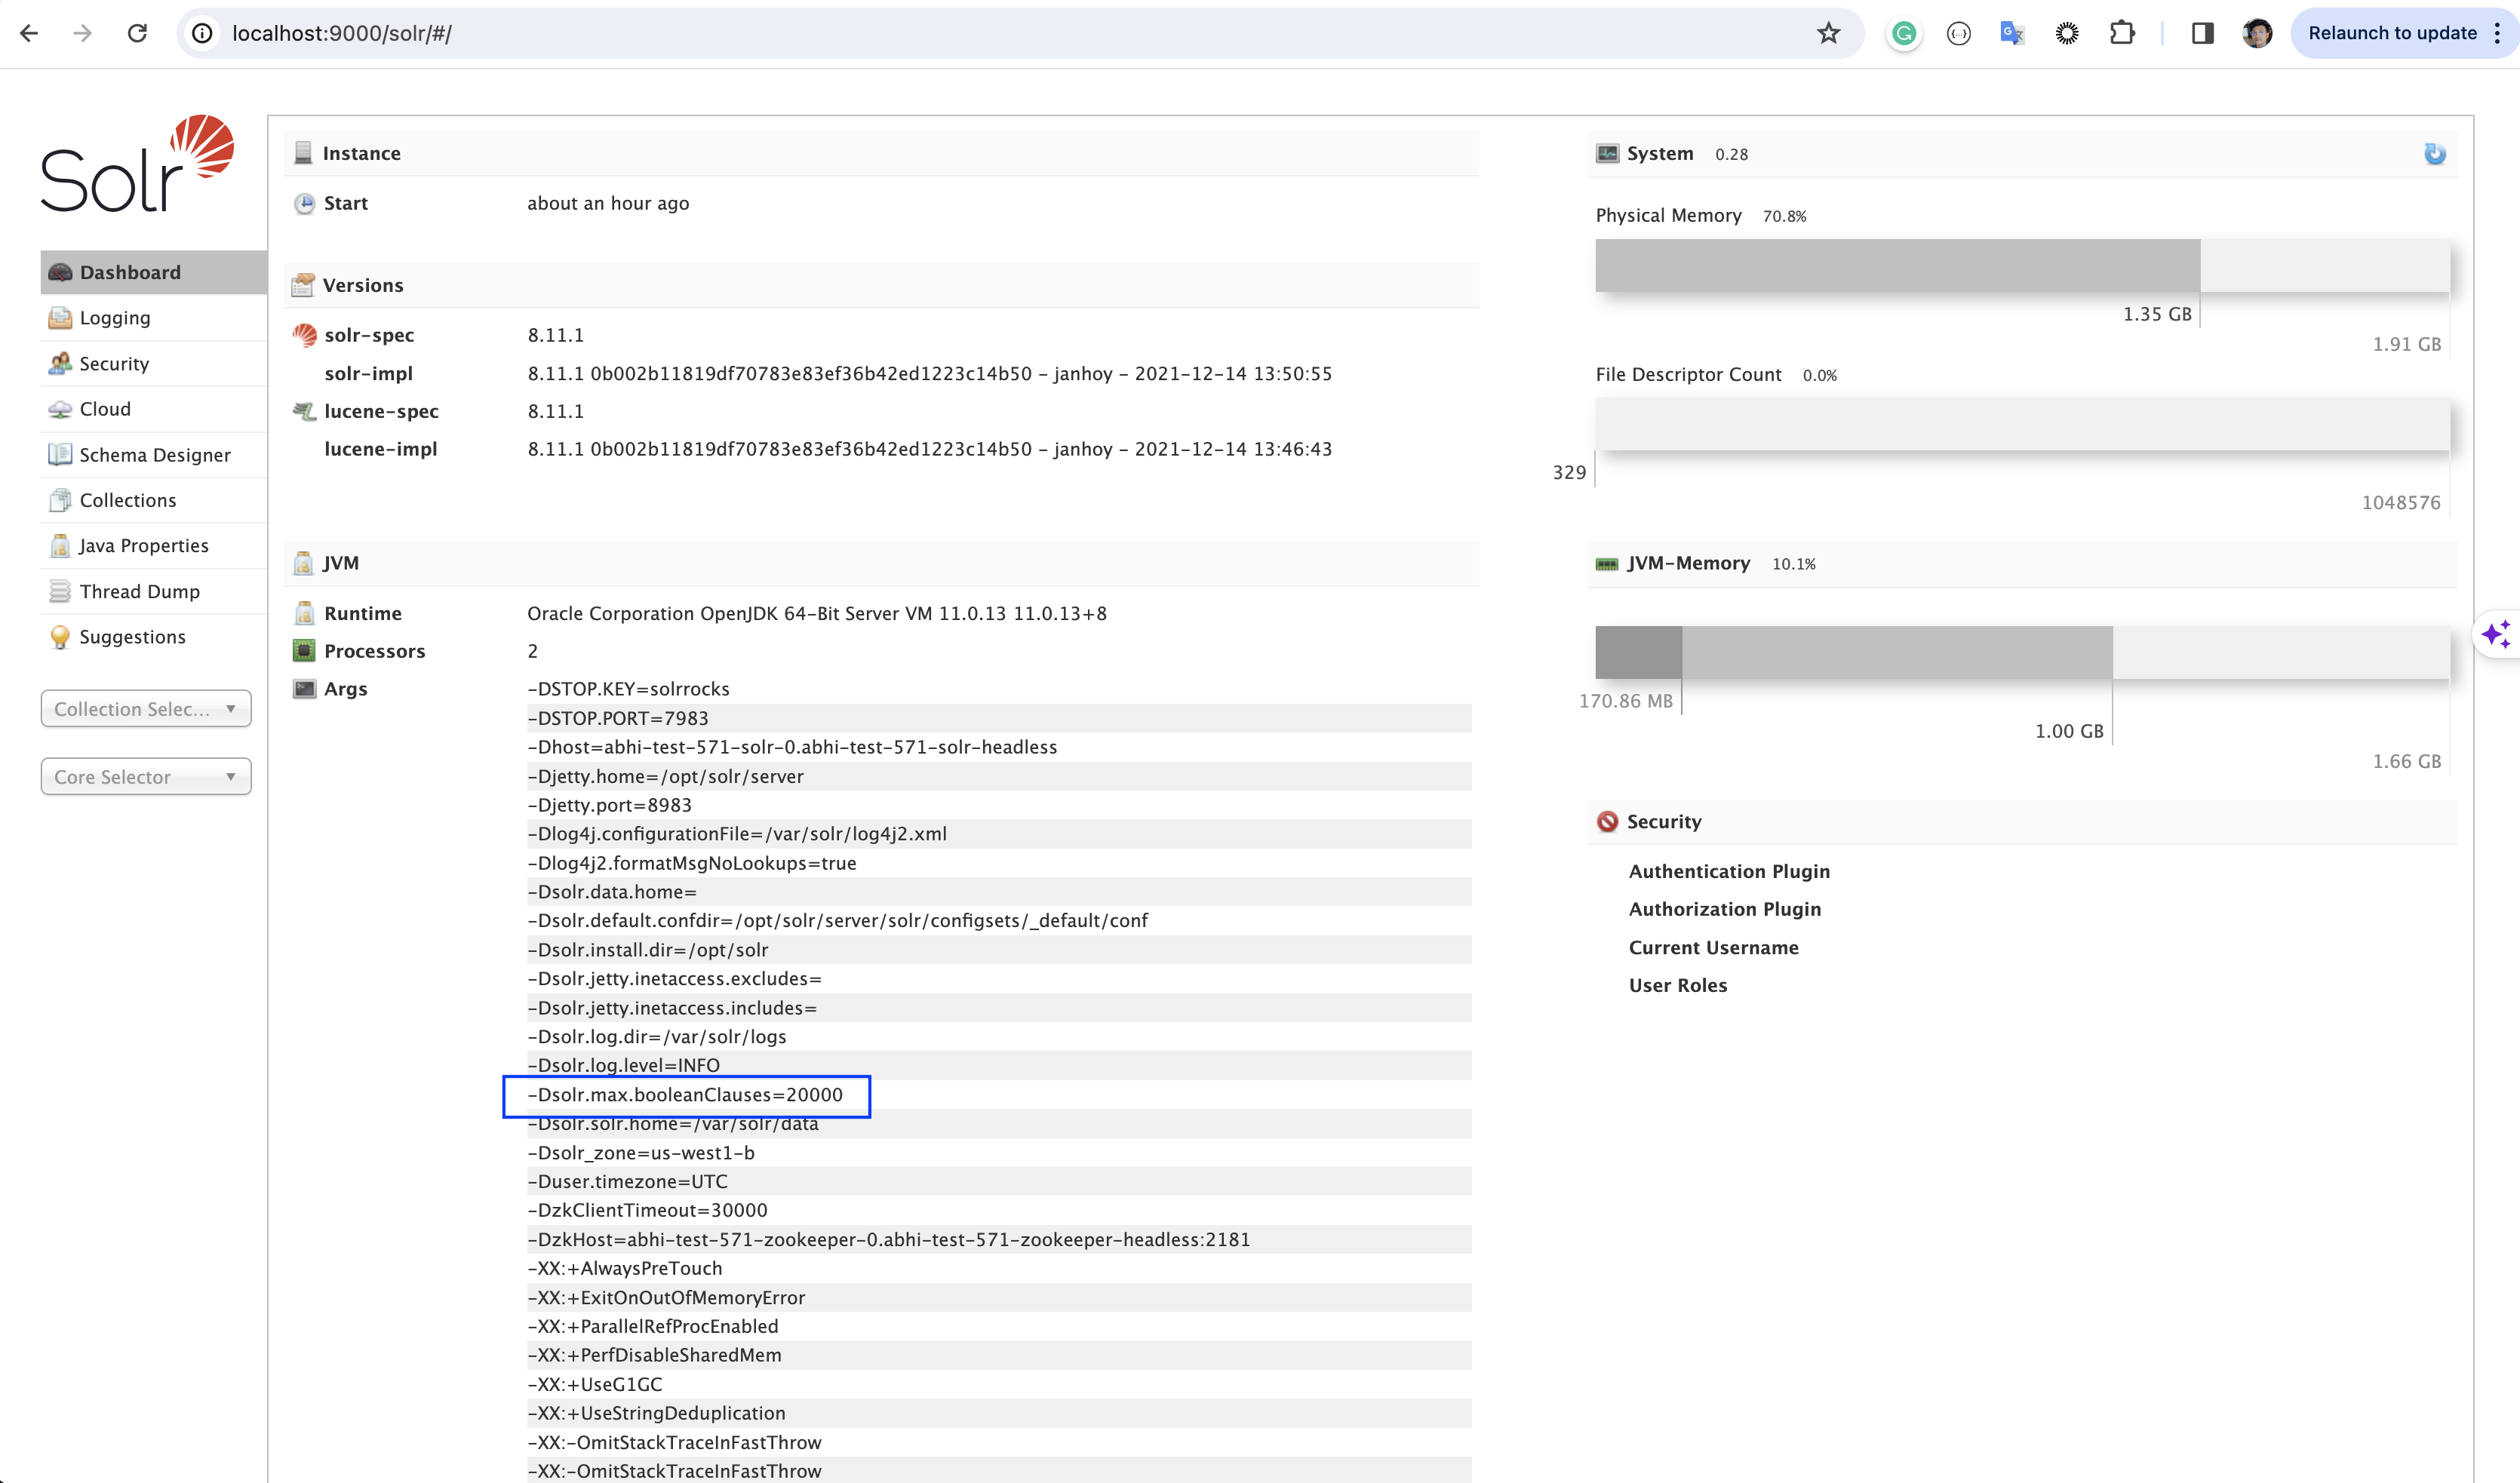Open Java Properties page

tap(144, 546)
